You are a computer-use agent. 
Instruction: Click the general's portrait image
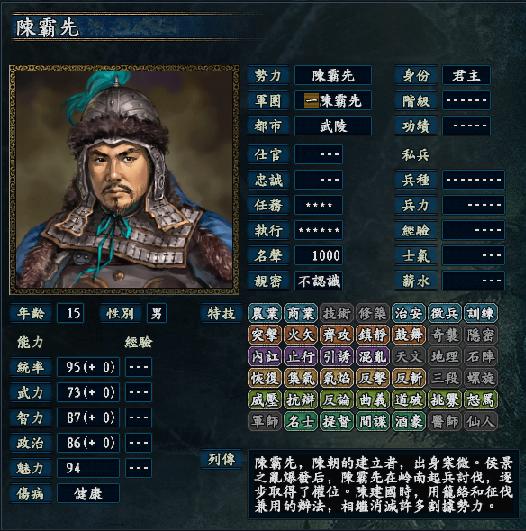[x=124, y=179]
